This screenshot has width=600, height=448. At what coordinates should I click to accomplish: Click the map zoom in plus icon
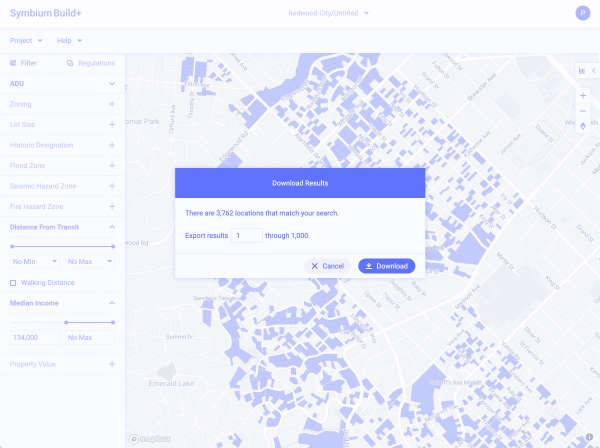(583, 95)
